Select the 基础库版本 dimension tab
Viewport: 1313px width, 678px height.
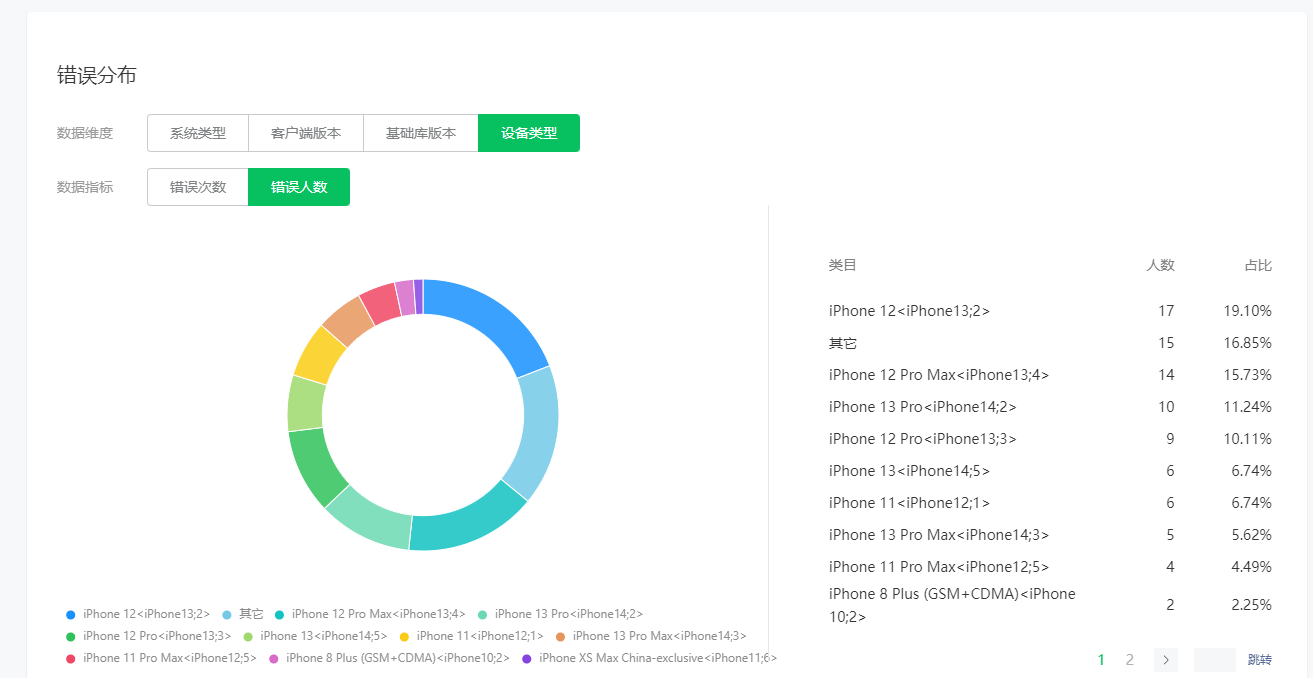[421, 133]
